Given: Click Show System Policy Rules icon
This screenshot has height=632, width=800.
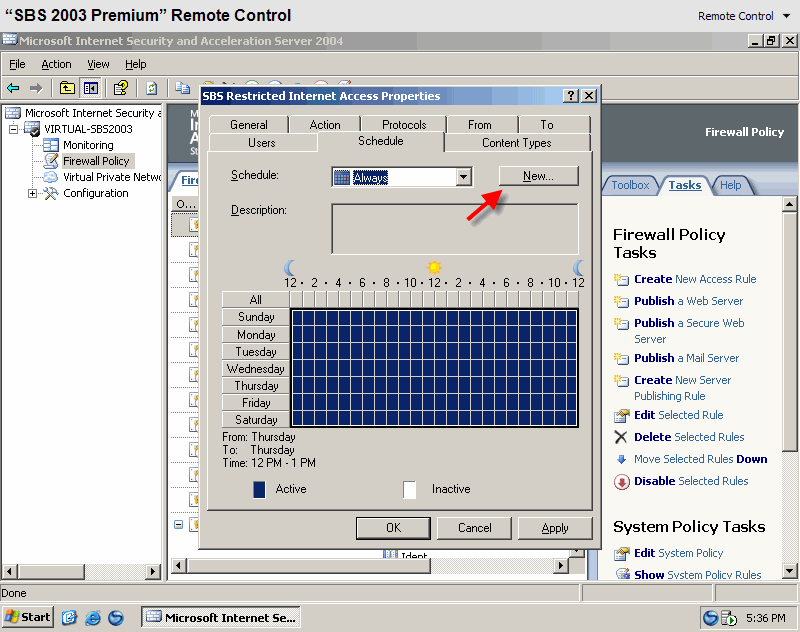Looking at the screenshot, I should pos(622,574).
